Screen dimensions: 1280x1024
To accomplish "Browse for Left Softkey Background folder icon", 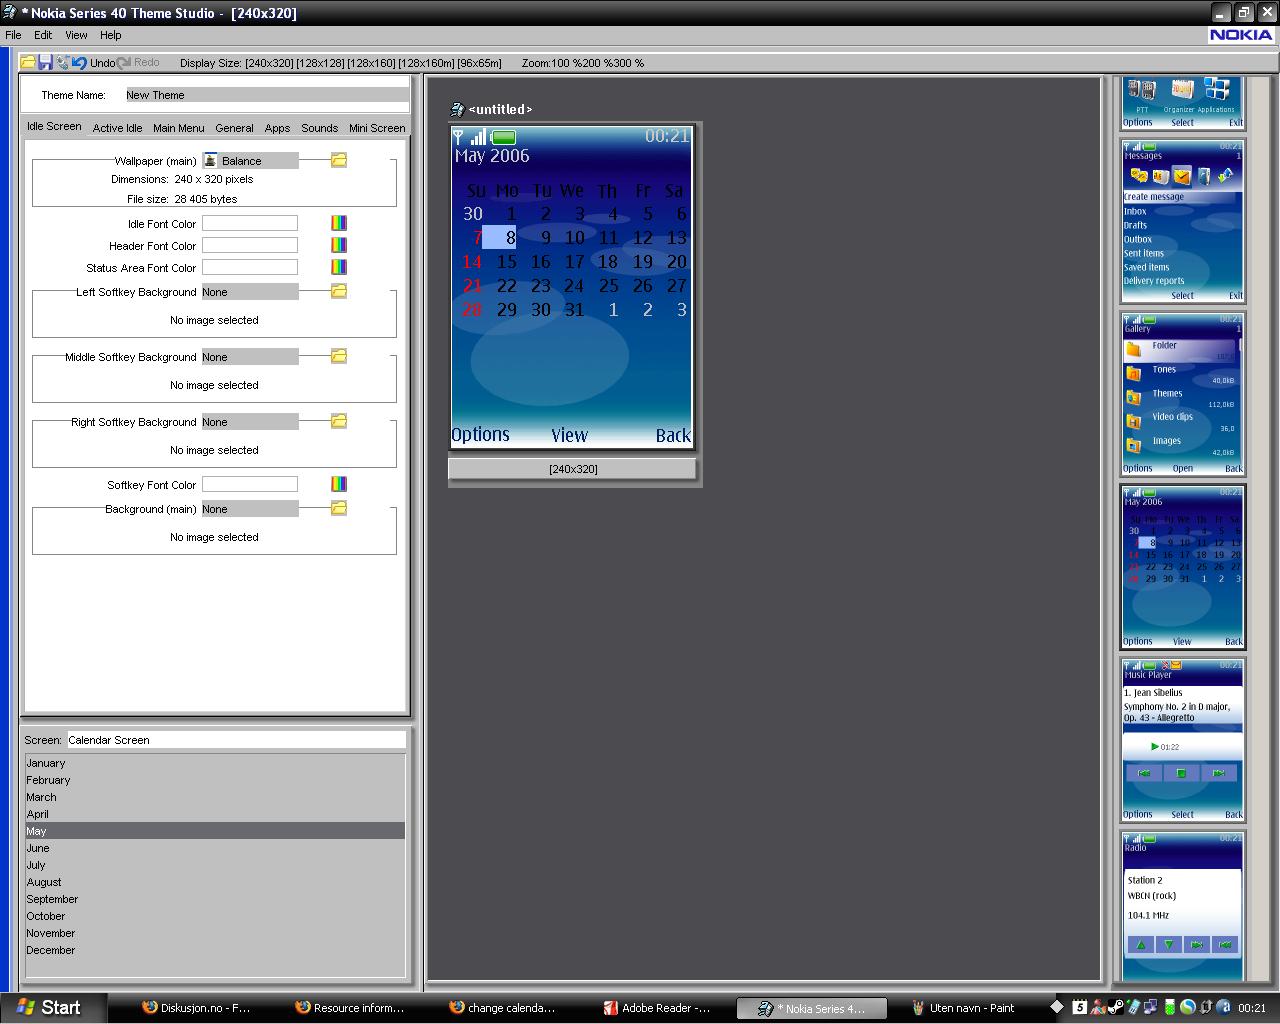I will (x=339, y=291).
